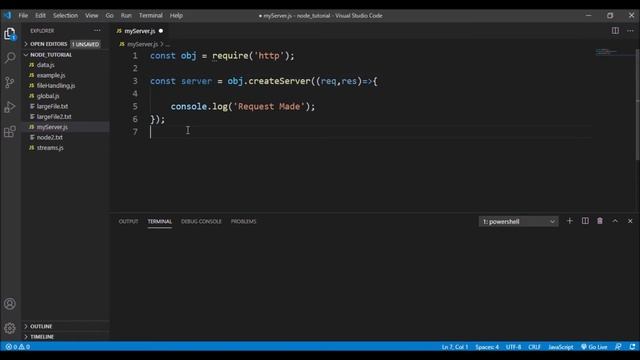Click Ln 7, Col 1 status item

455,347
